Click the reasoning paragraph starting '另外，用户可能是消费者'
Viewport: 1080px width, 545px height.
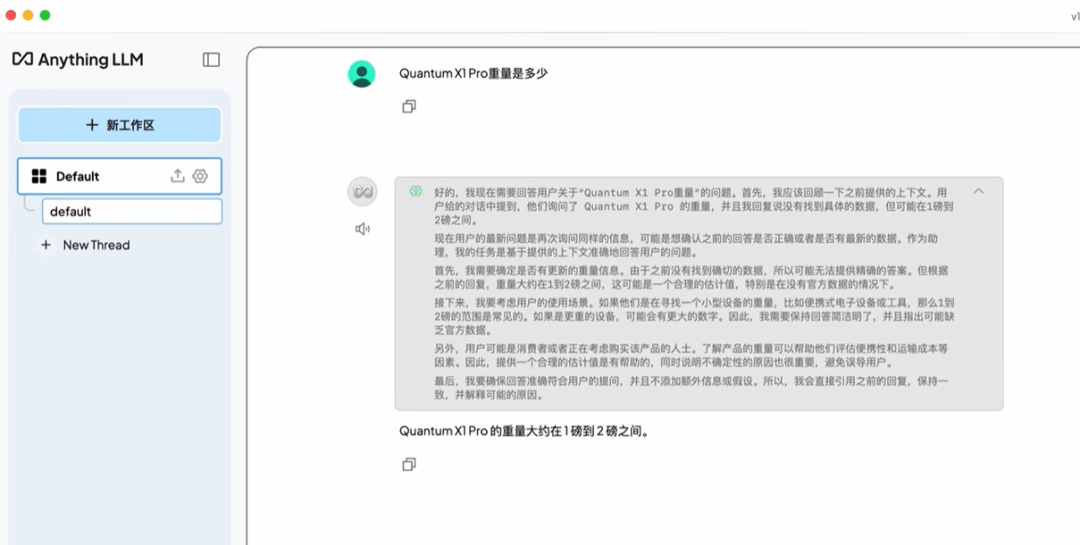pos(691,356)
